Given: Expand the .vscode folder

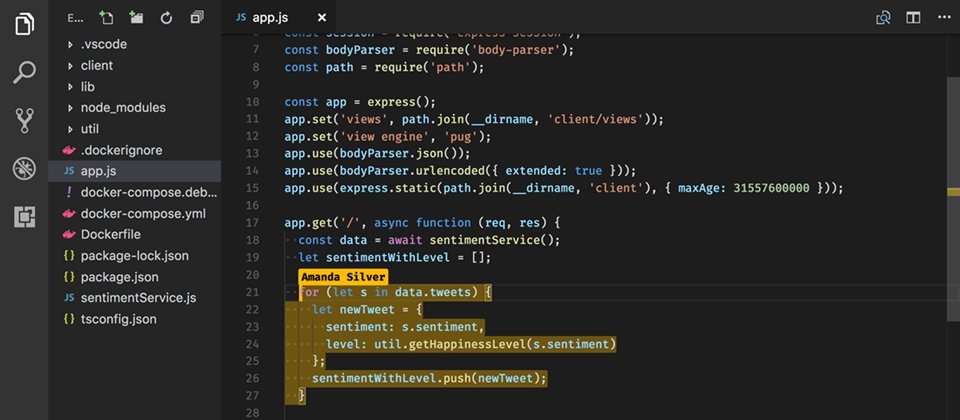Looking at the screenshot, I should (103, 44).
